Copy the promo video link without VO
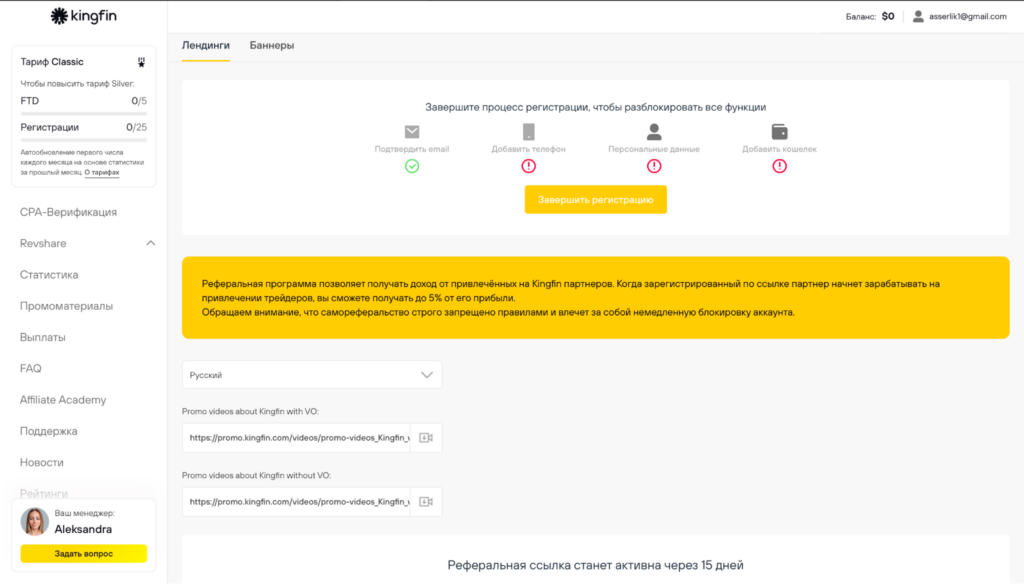Viewport: 1024px width, 584px height. coord(426,502)
